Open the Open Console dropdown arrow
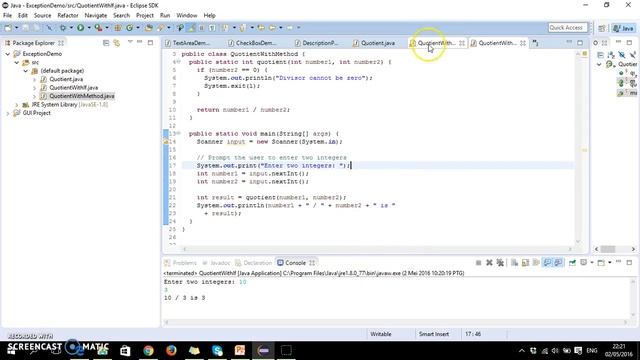Viewport: 640px width, 360px height. pos(609,263)
